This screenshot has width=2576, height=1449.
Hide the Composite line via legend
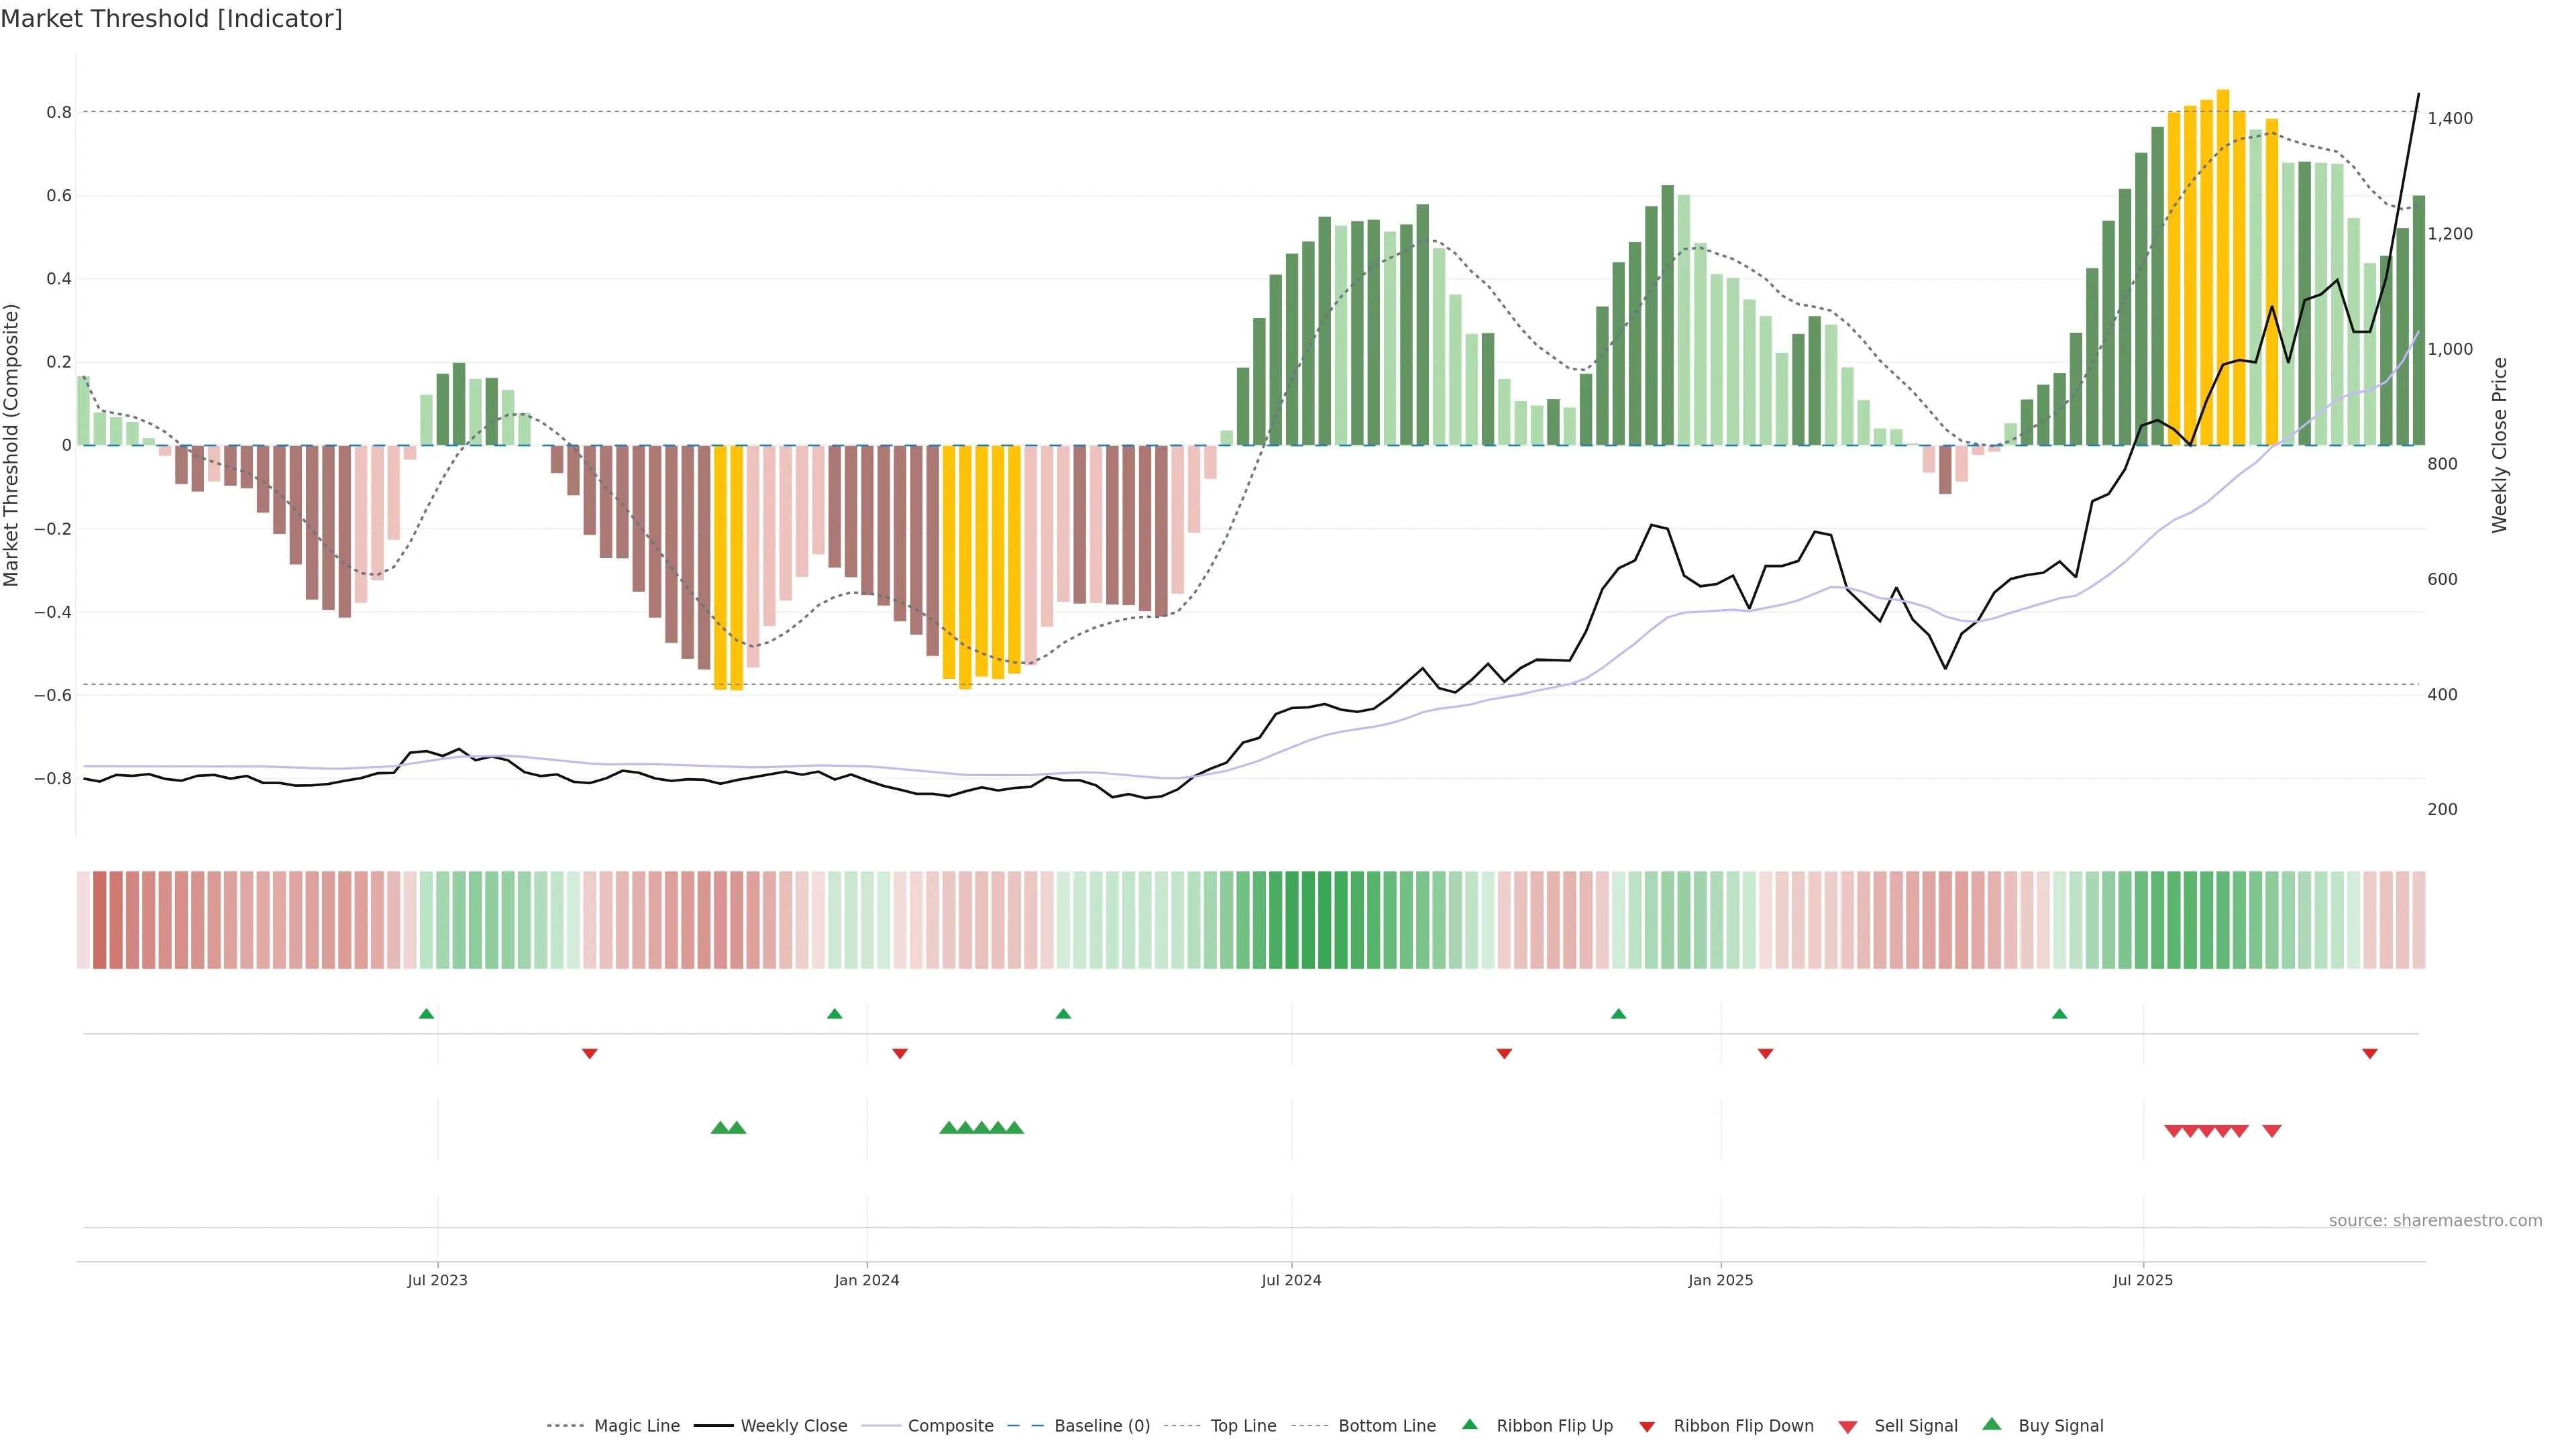point(950,1426)
